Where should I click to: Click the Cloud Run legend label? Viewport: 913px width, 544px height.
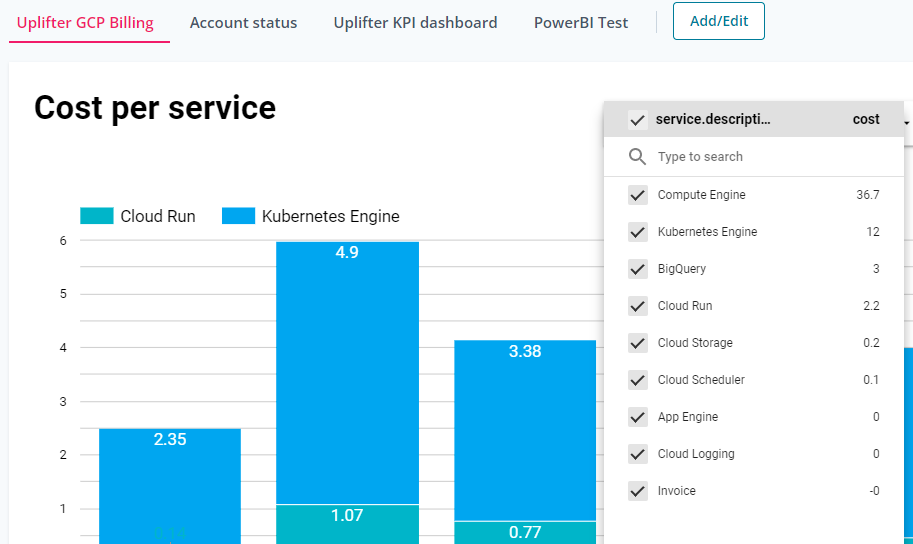tap(158, 216)
